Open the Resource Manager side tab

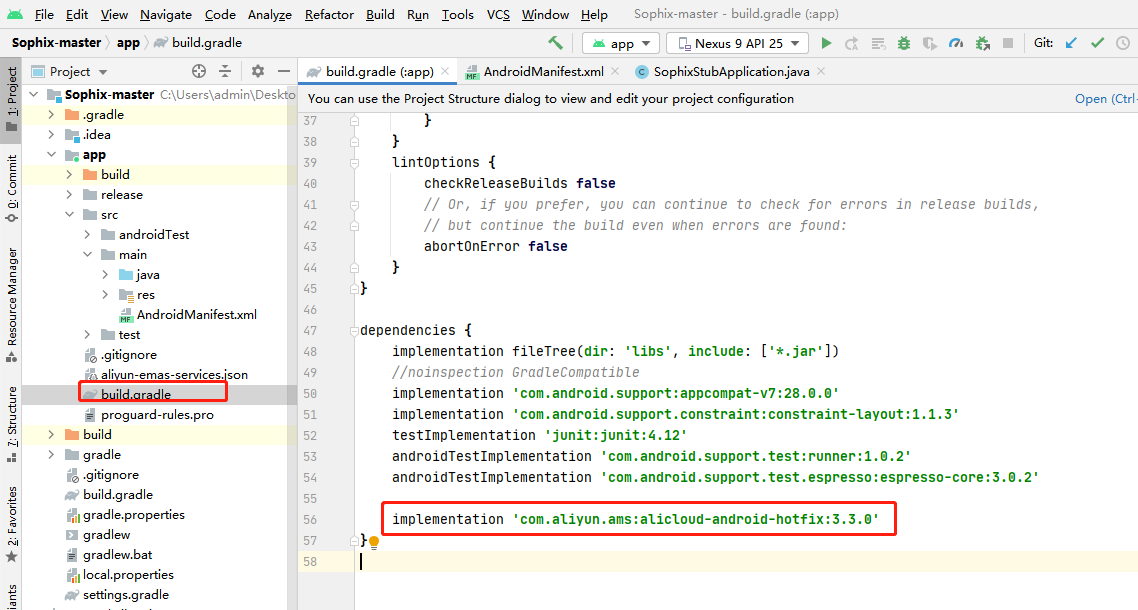click(11, 305)
